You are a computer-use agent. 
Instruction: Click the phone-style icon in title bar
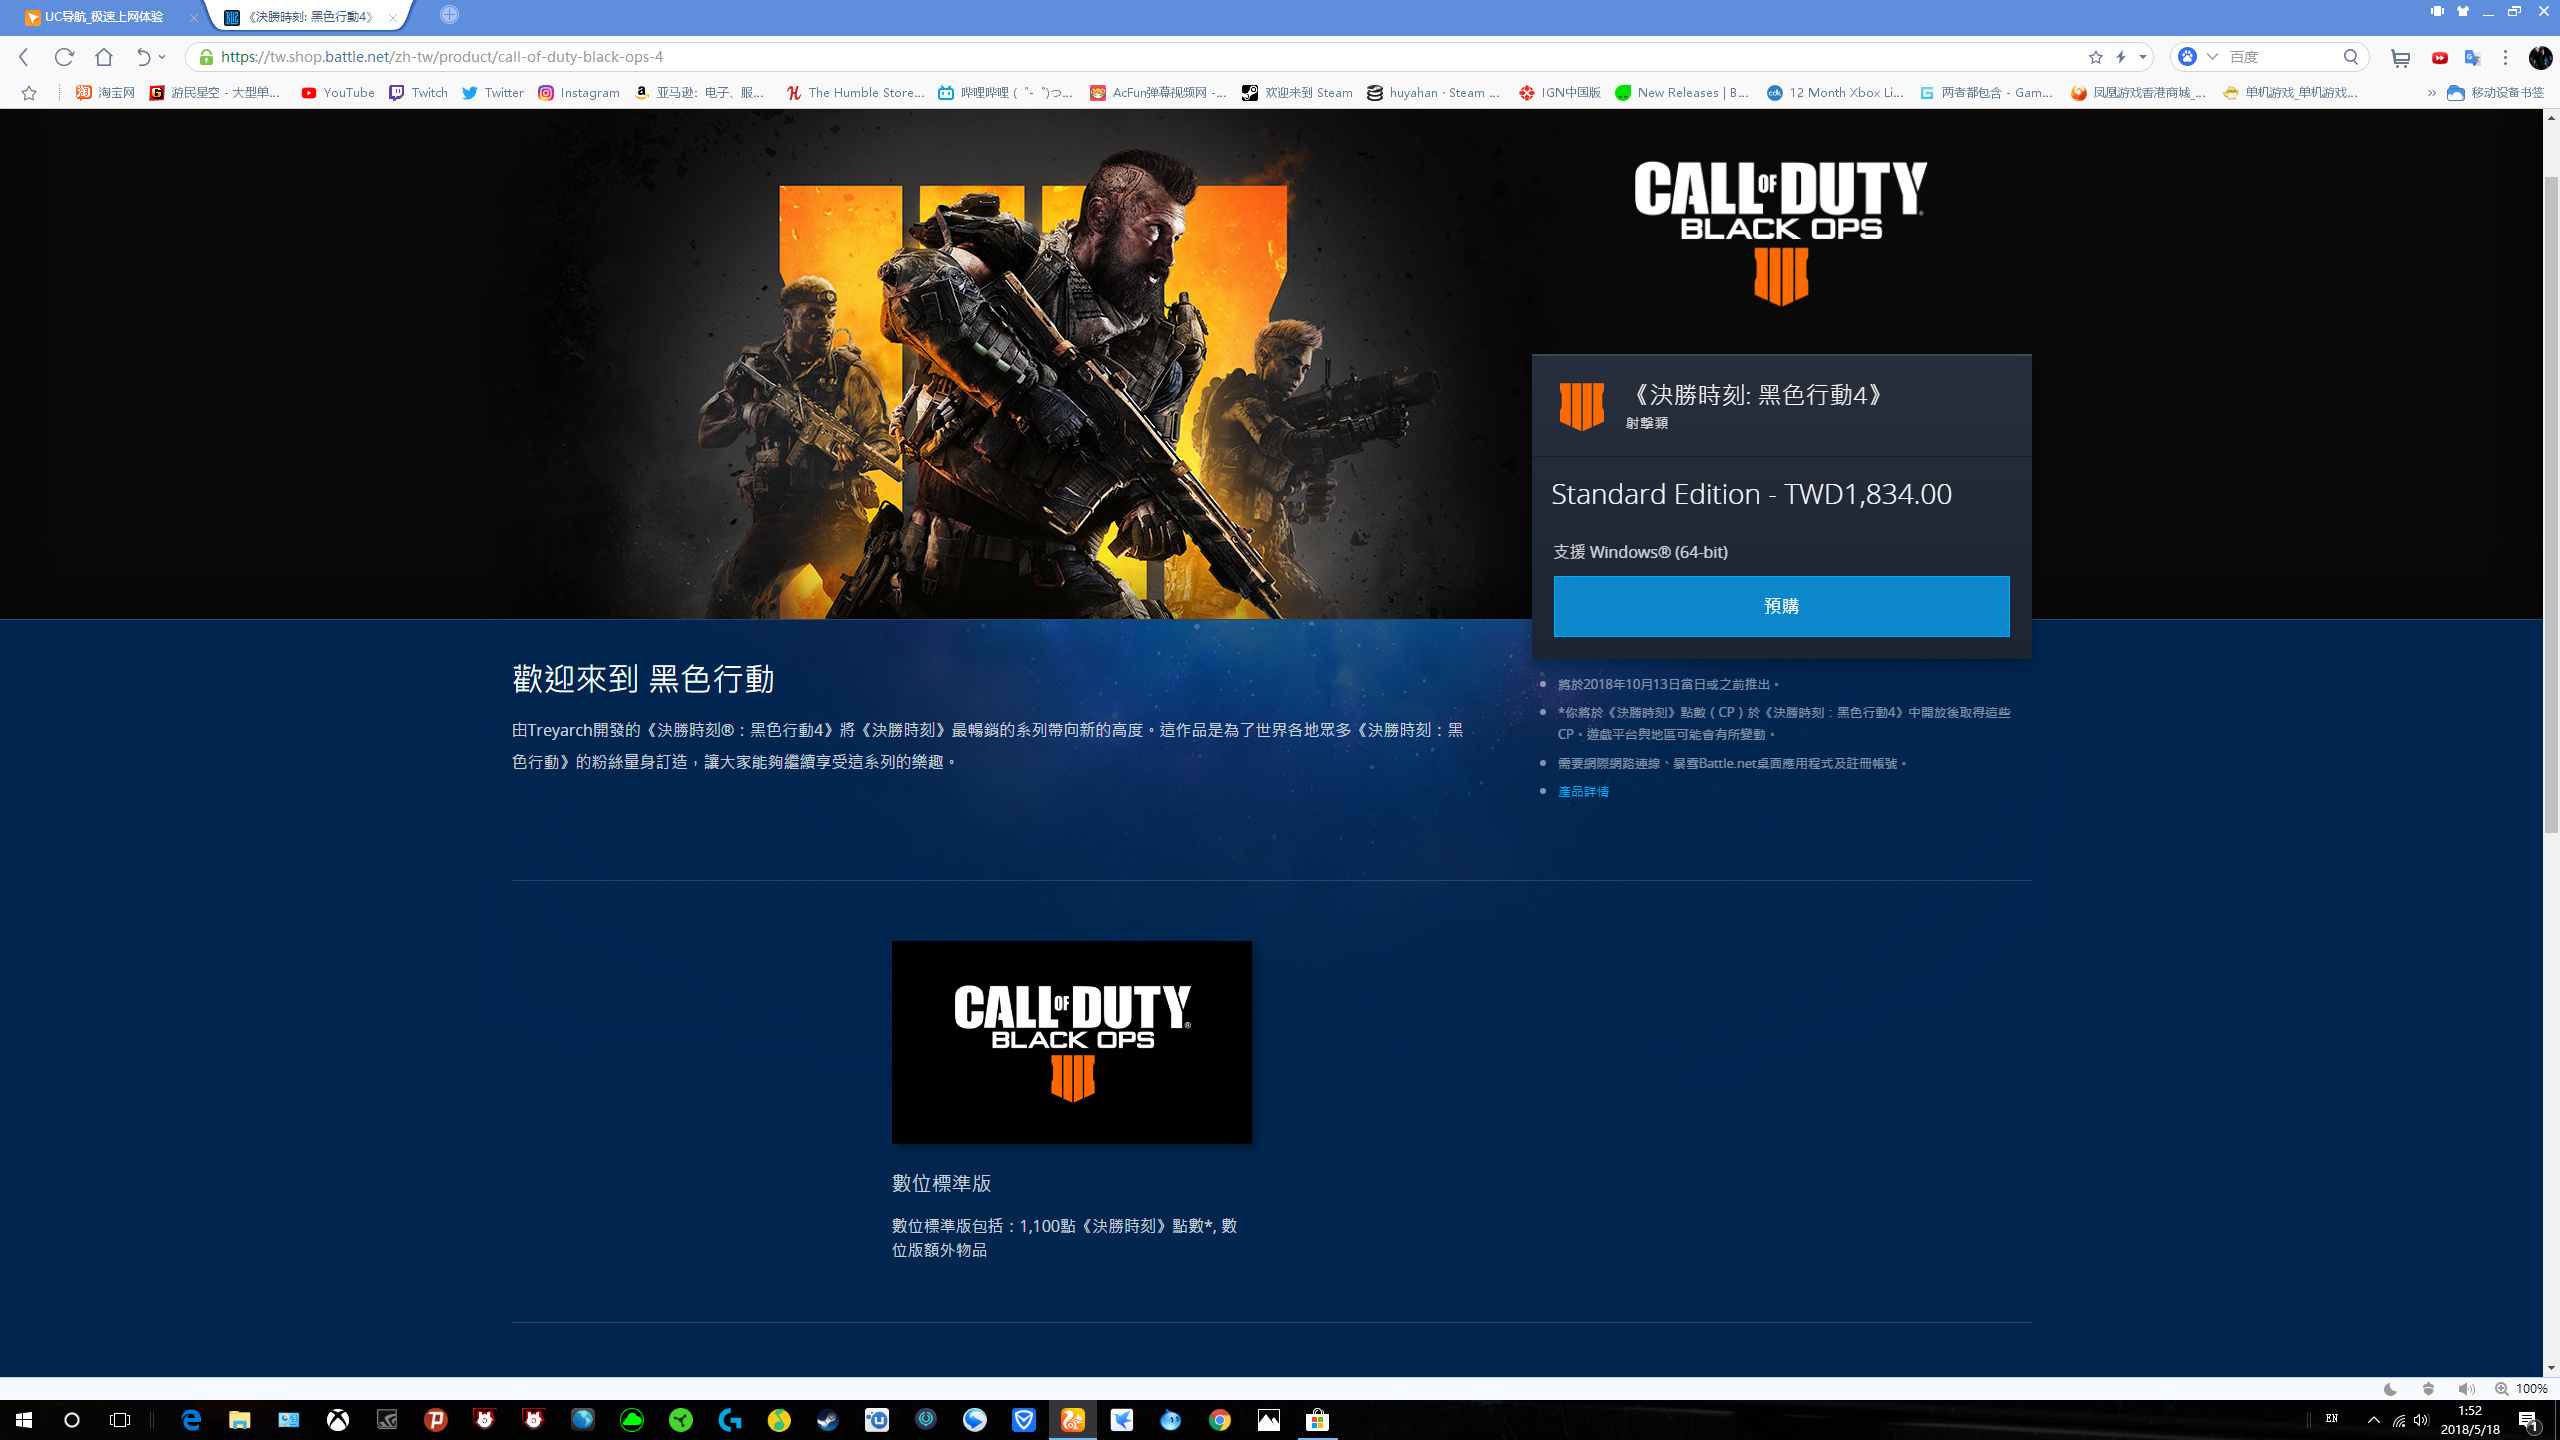tap(2437, 11)
